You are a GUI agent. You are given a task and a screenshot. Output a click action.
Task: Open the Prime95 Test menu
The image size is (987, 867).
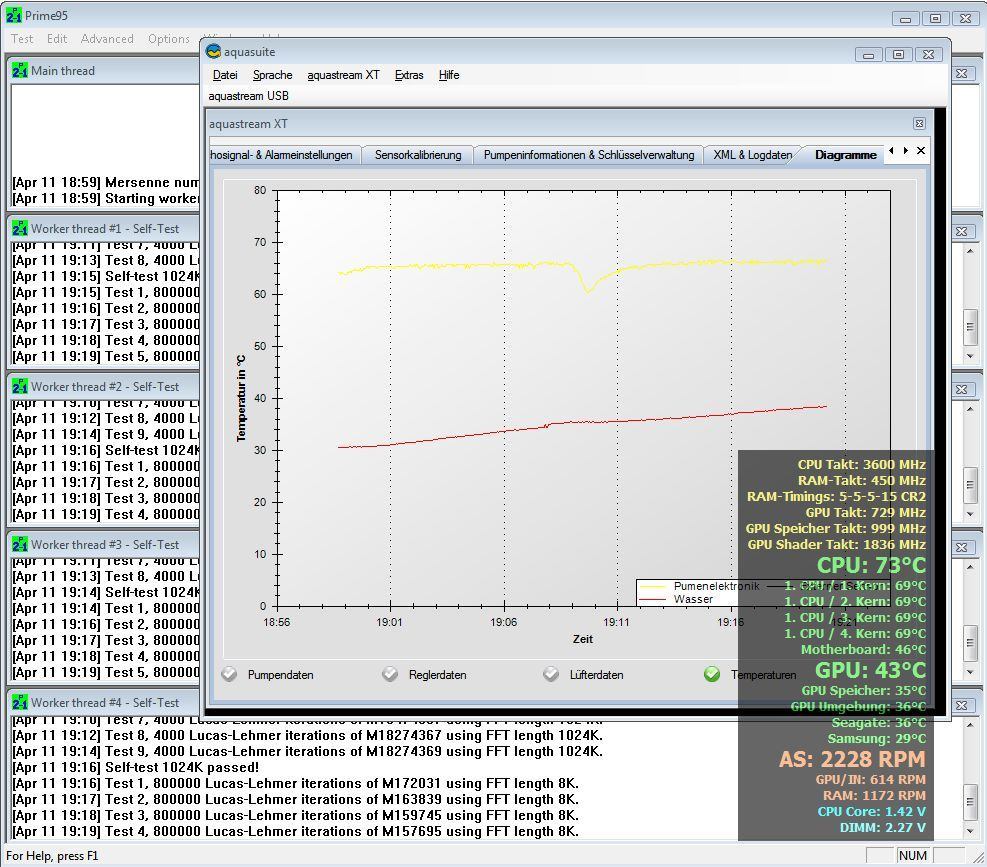22,39
